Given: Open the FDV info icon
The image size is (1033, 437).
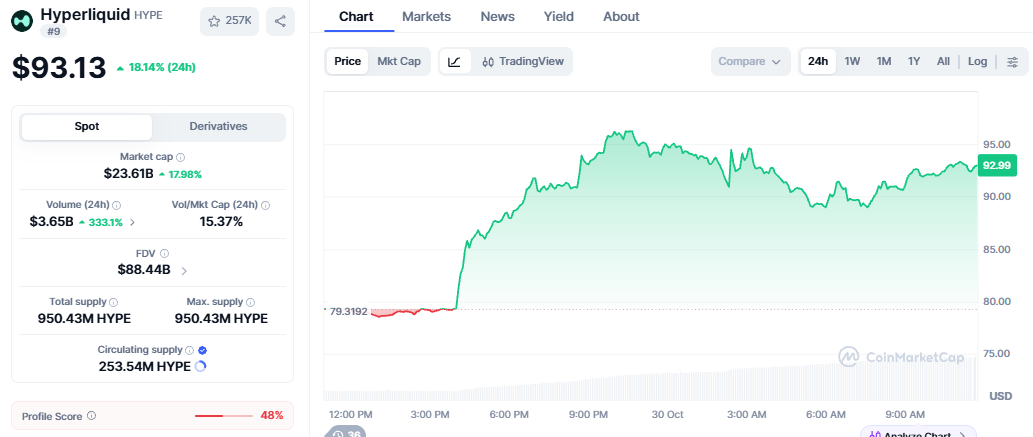Looking at the screenshot, I should tap(165, 253).
